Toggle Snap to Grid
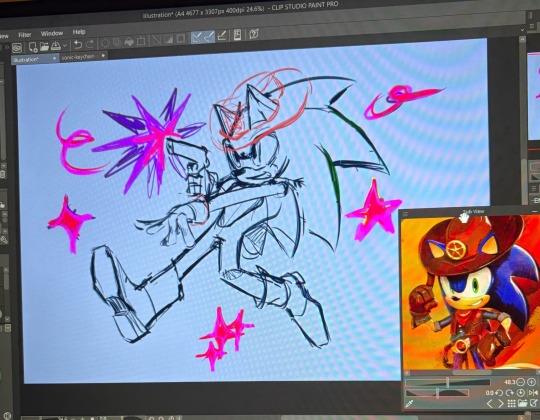 pos(222,36)
